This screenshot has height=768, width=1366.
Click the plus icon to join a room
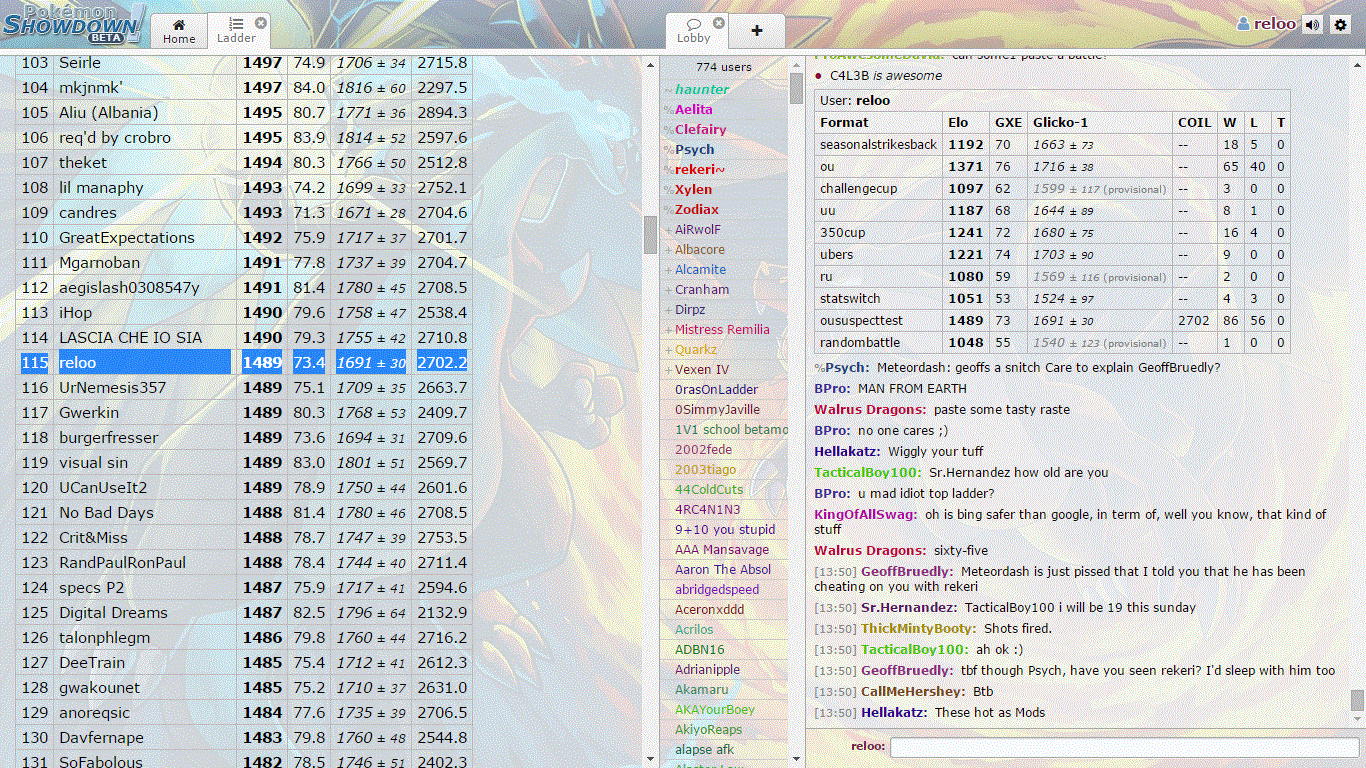click(x=756, y=31)
